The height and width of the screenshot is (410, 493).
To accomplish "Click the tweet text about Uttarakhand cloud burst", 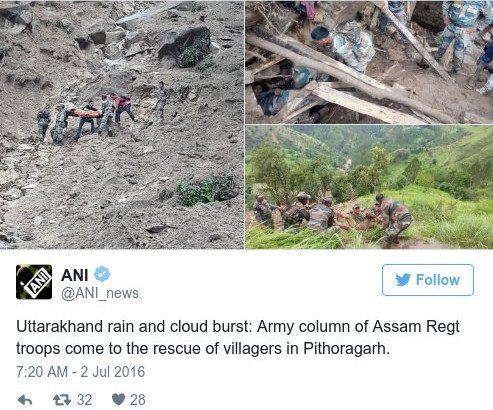I will (238, 337).
